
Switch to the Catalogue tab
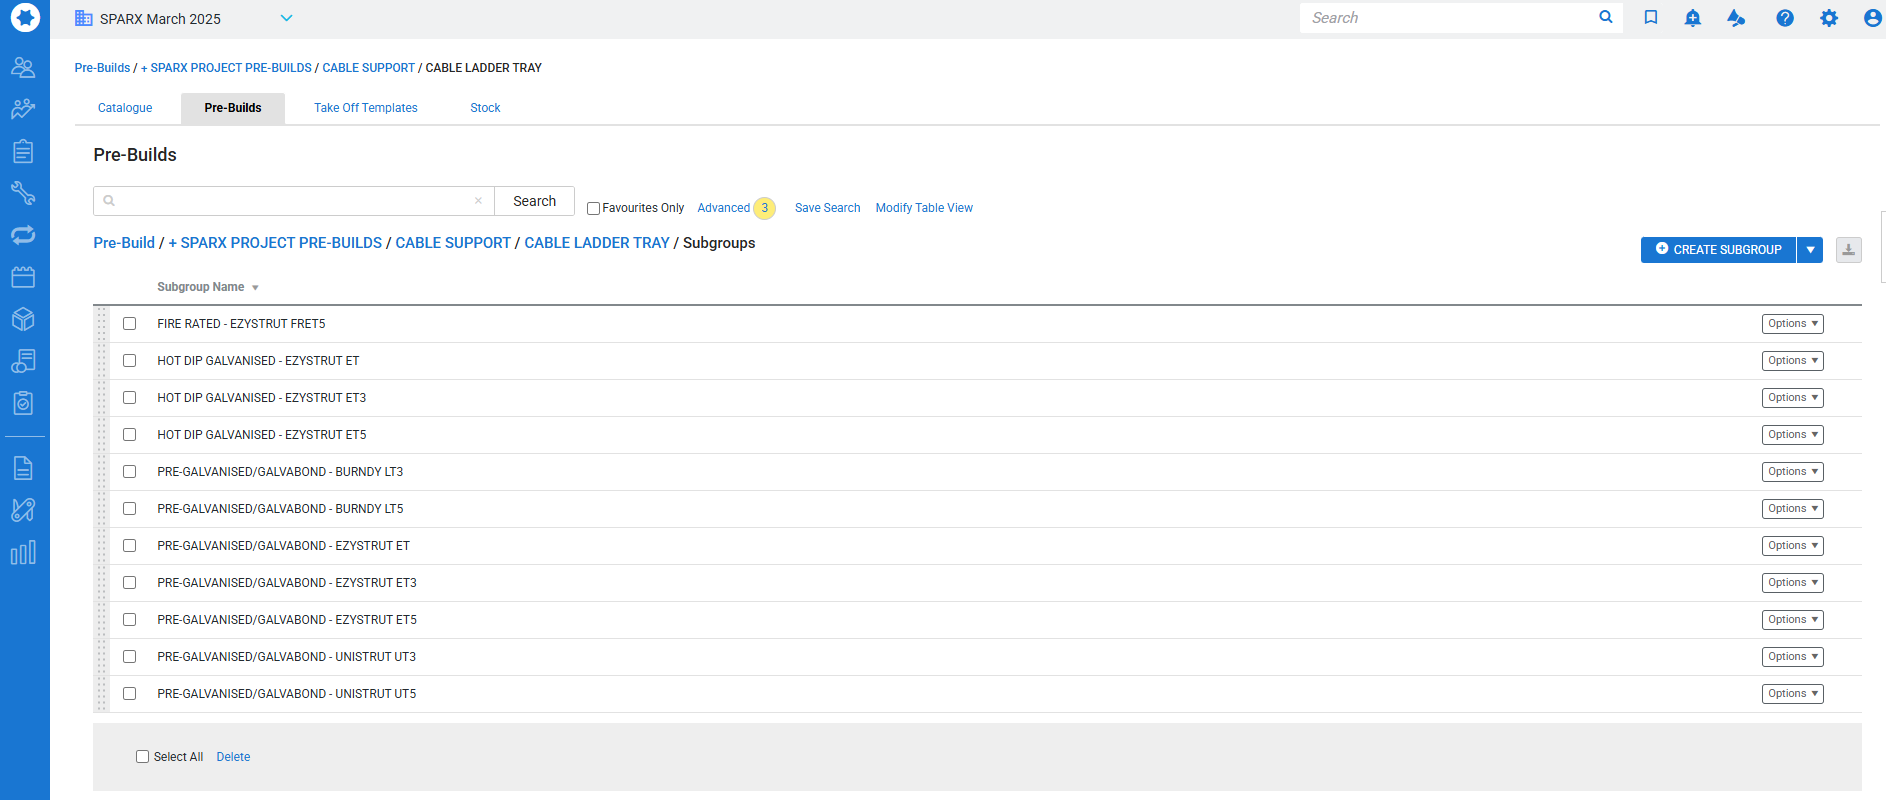125,108
